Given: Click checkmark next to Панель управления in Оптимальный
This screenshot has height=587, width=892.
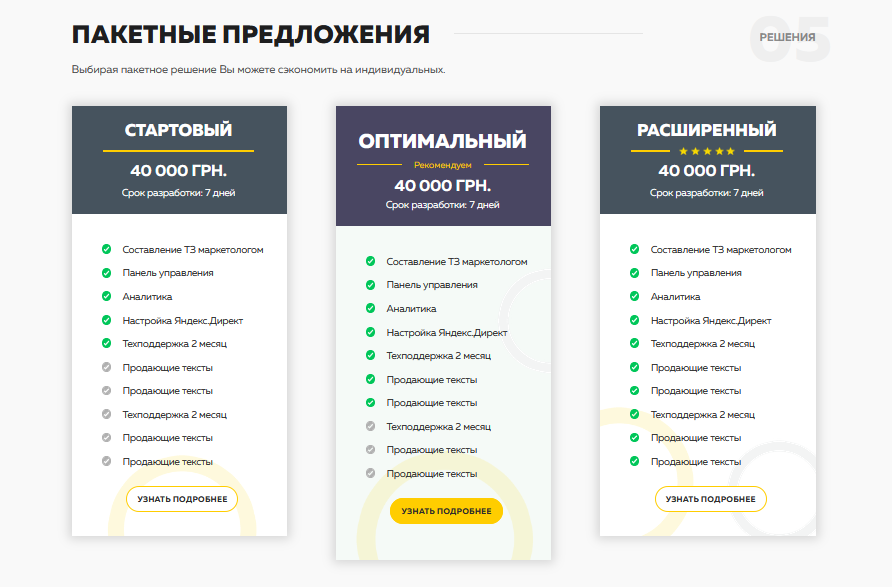Looking at the screenshot, I should point(370,285).
